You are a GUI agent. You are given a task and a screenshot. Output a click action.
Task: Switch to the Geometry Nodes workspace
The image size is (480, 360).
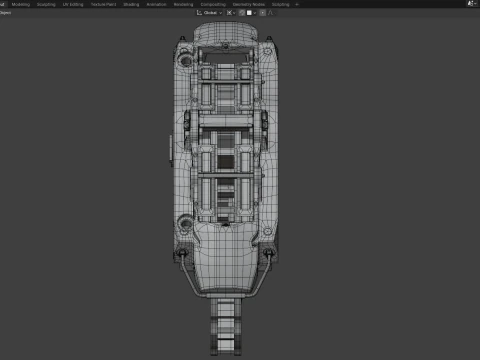click(x=249, y=4)
